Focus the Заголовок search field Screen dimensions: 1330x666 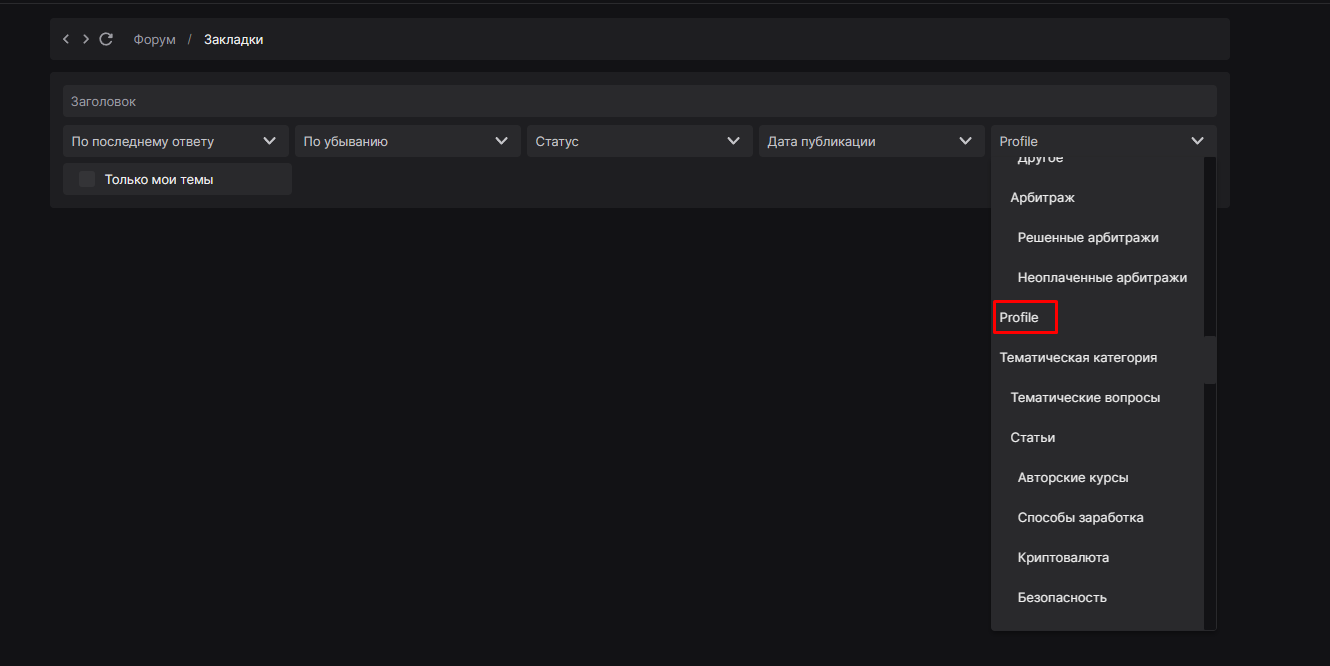(639, 101)
